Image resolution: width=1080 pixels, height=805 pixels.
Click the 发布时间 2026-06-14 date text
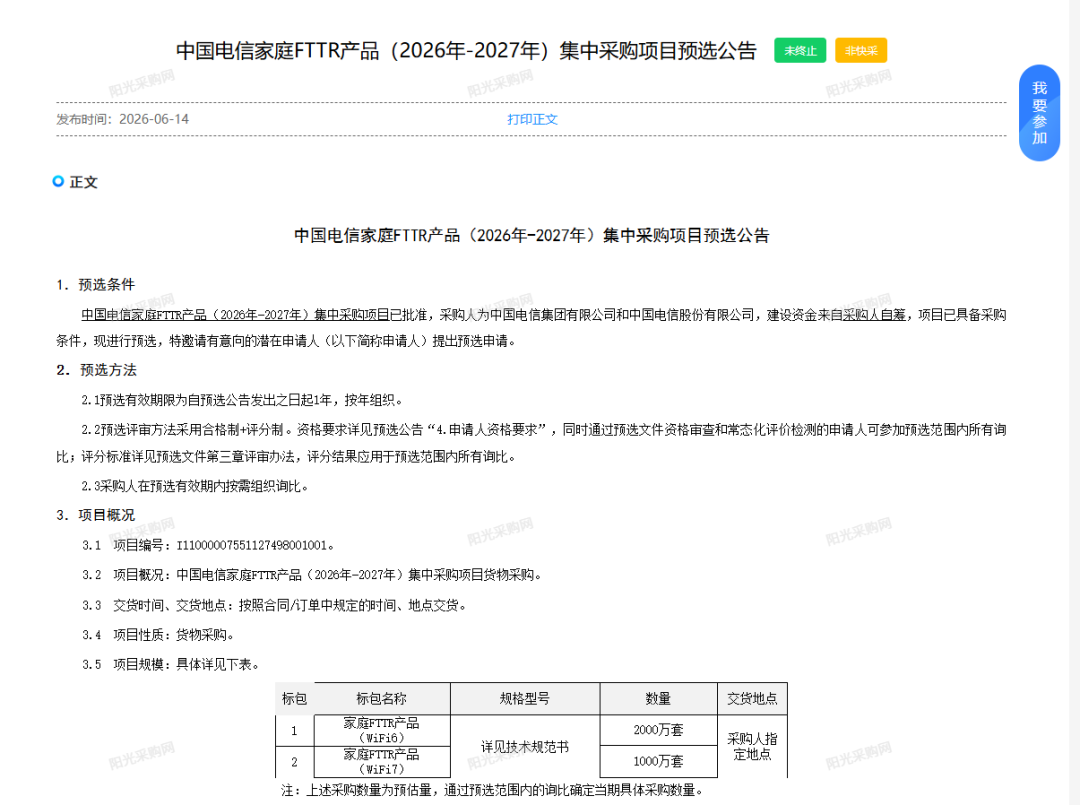(x=123, y=119)
